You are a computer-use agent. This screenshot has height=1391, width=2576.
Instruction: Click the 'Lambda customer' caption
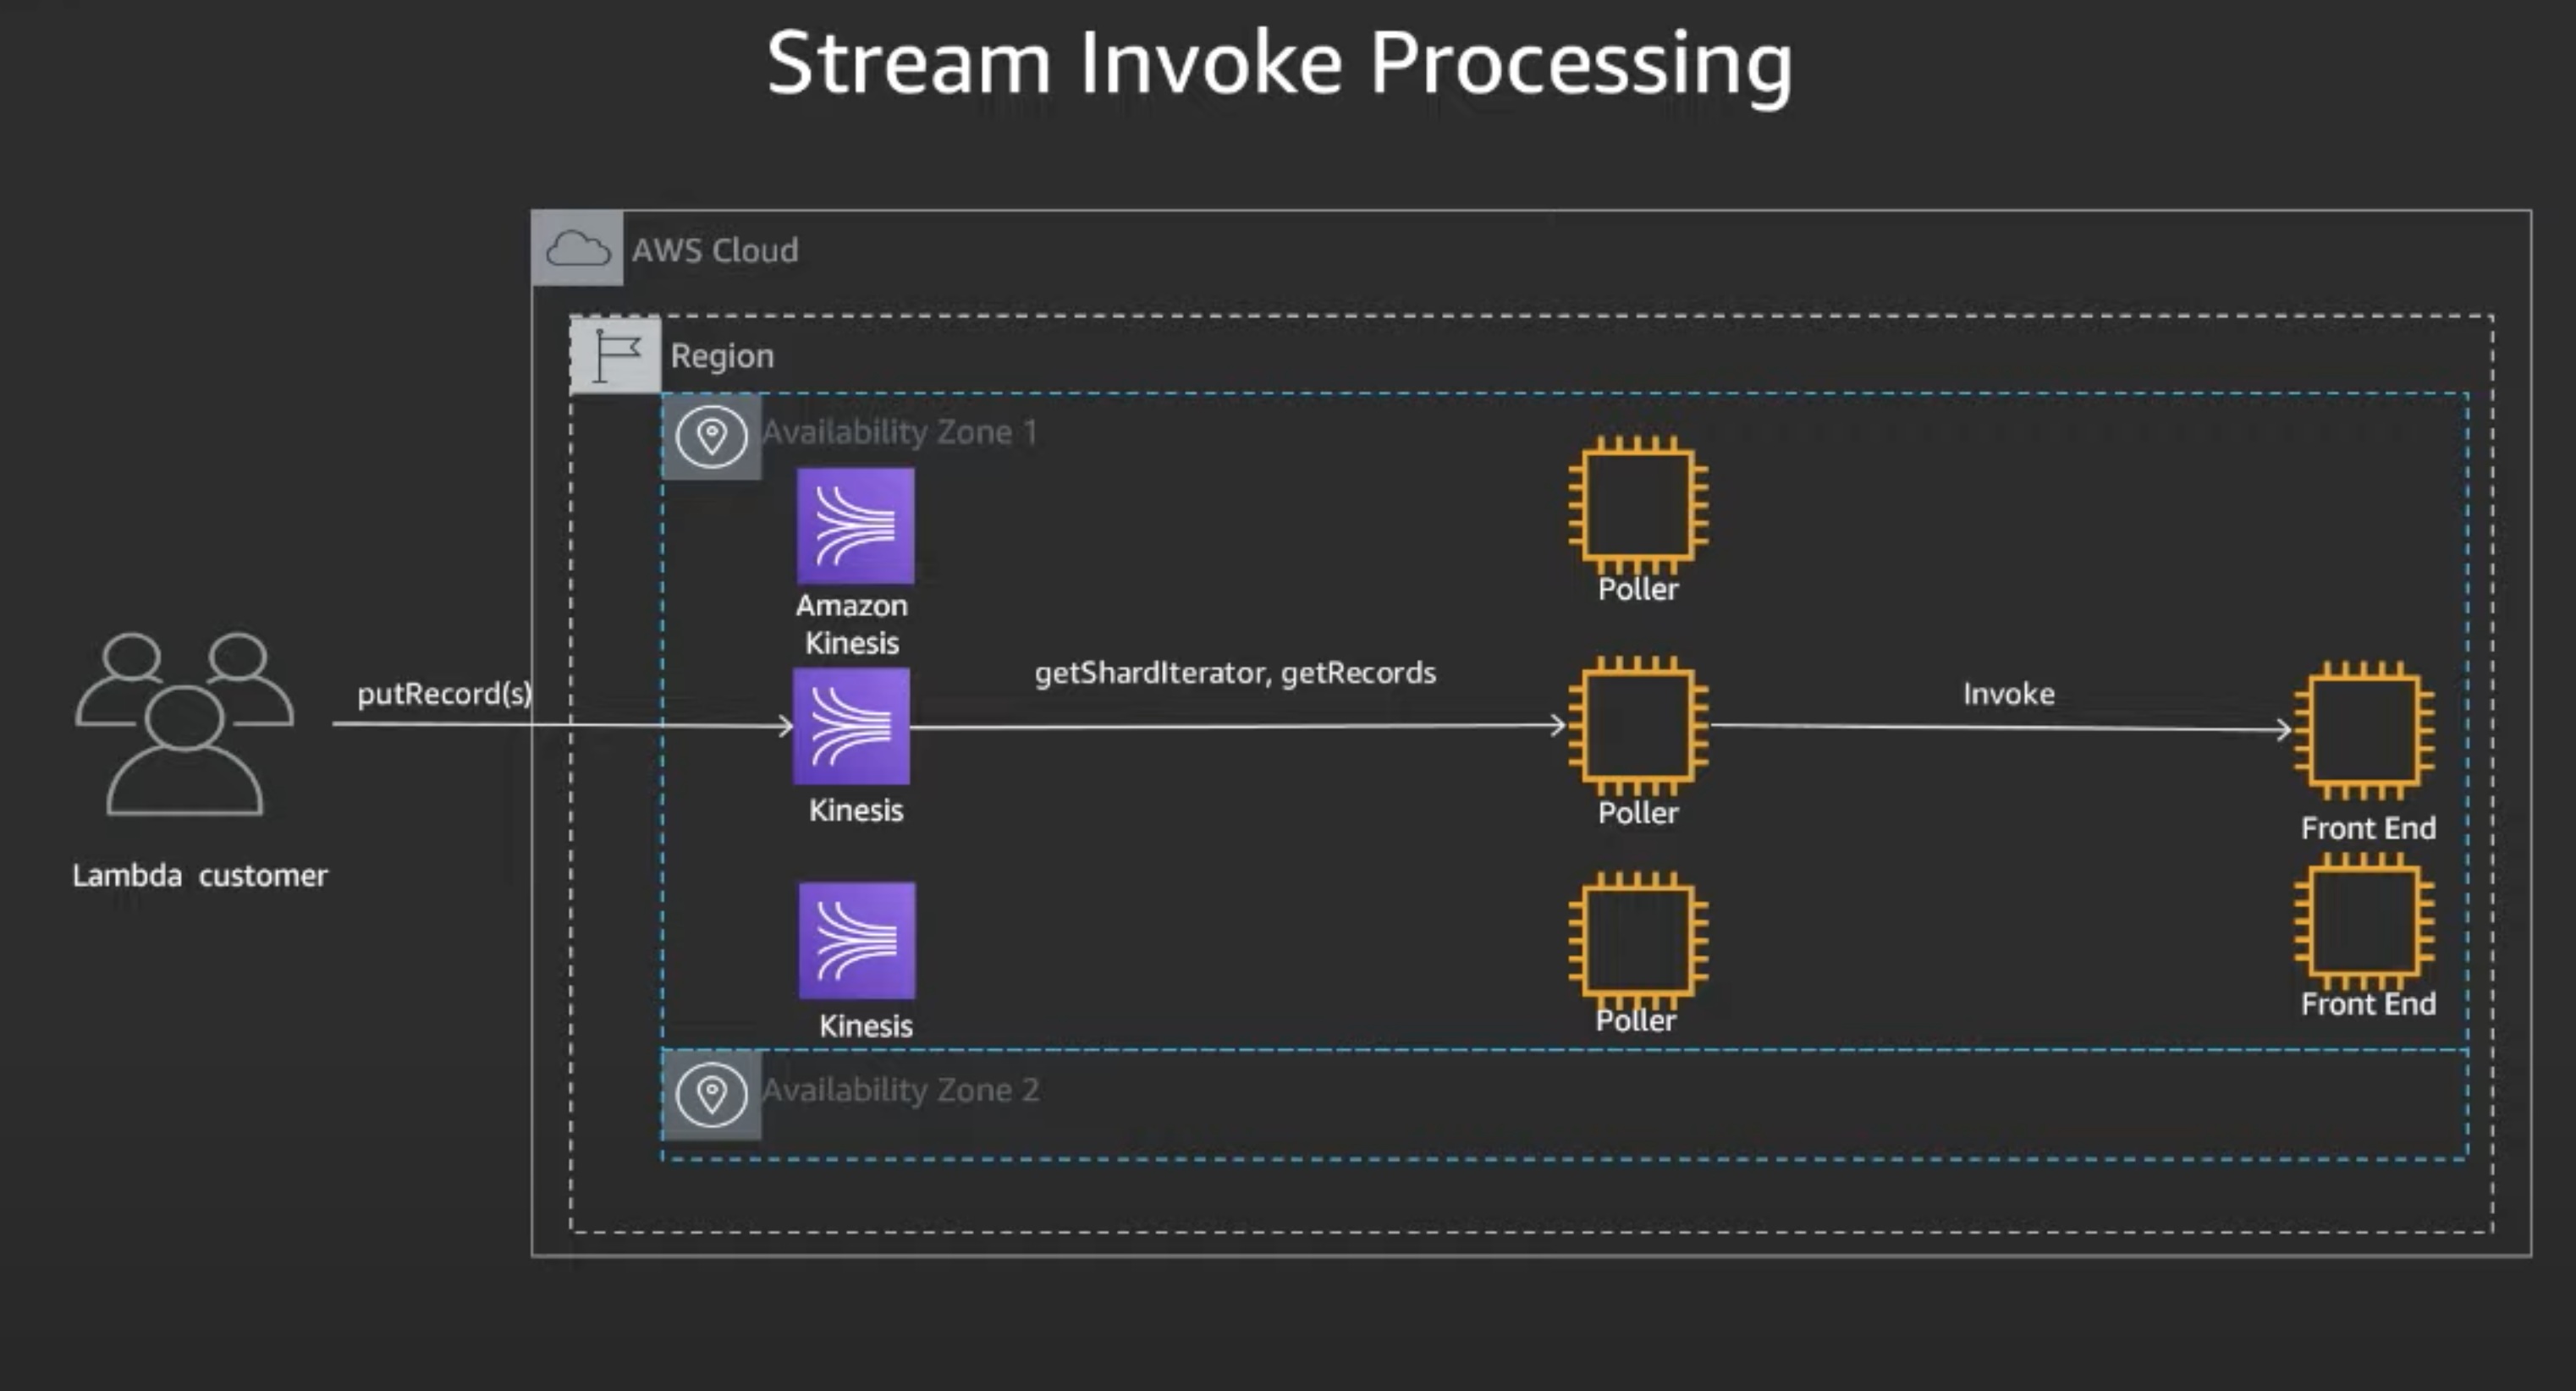[x=200, y=876]
